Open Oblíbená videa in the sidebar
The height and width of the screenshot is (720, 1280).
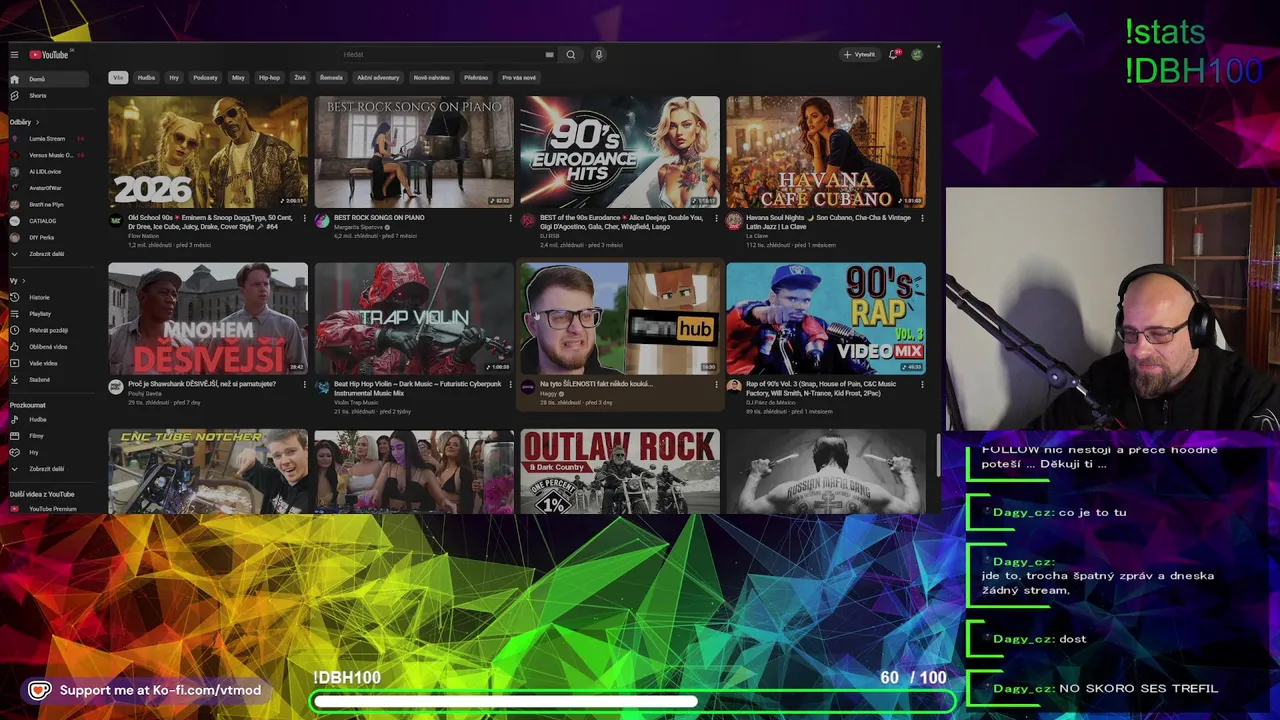click(49, 347)
